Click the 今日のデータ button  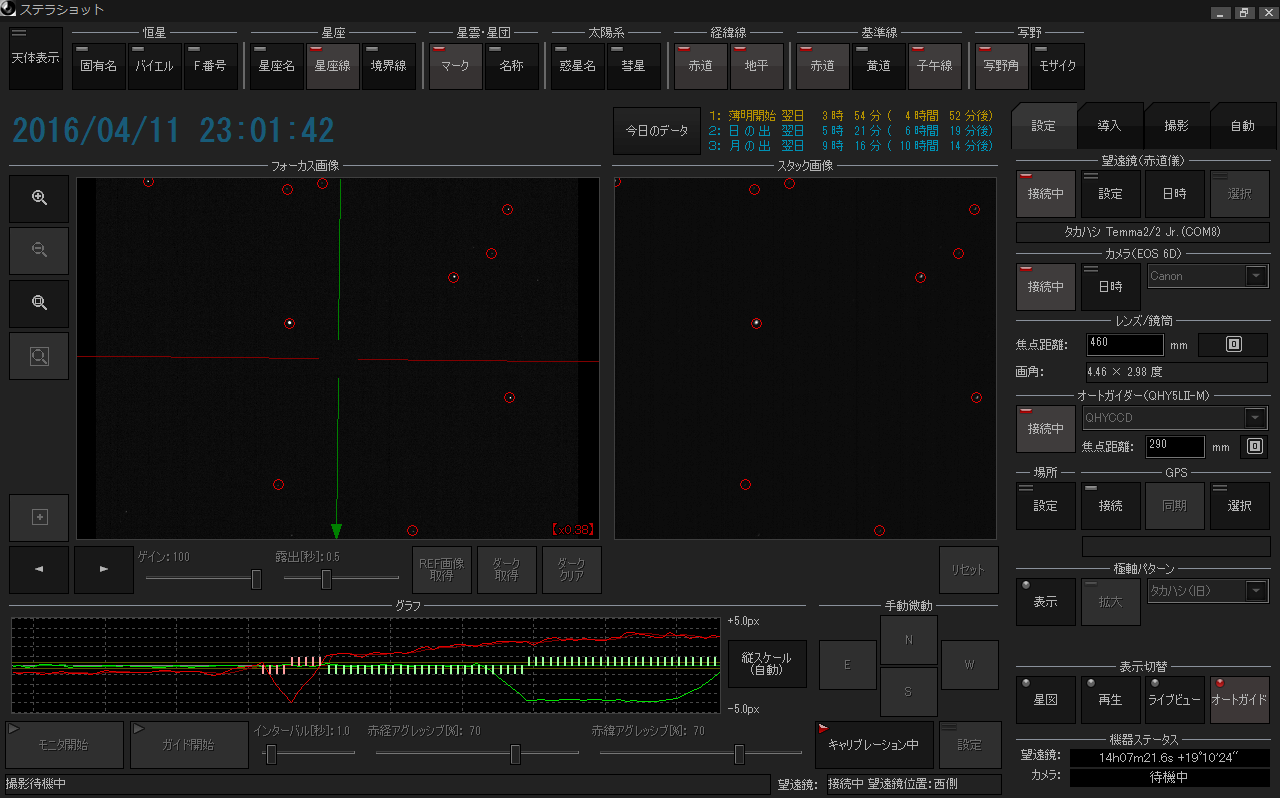pyautogui.click(x=657, y=131)
